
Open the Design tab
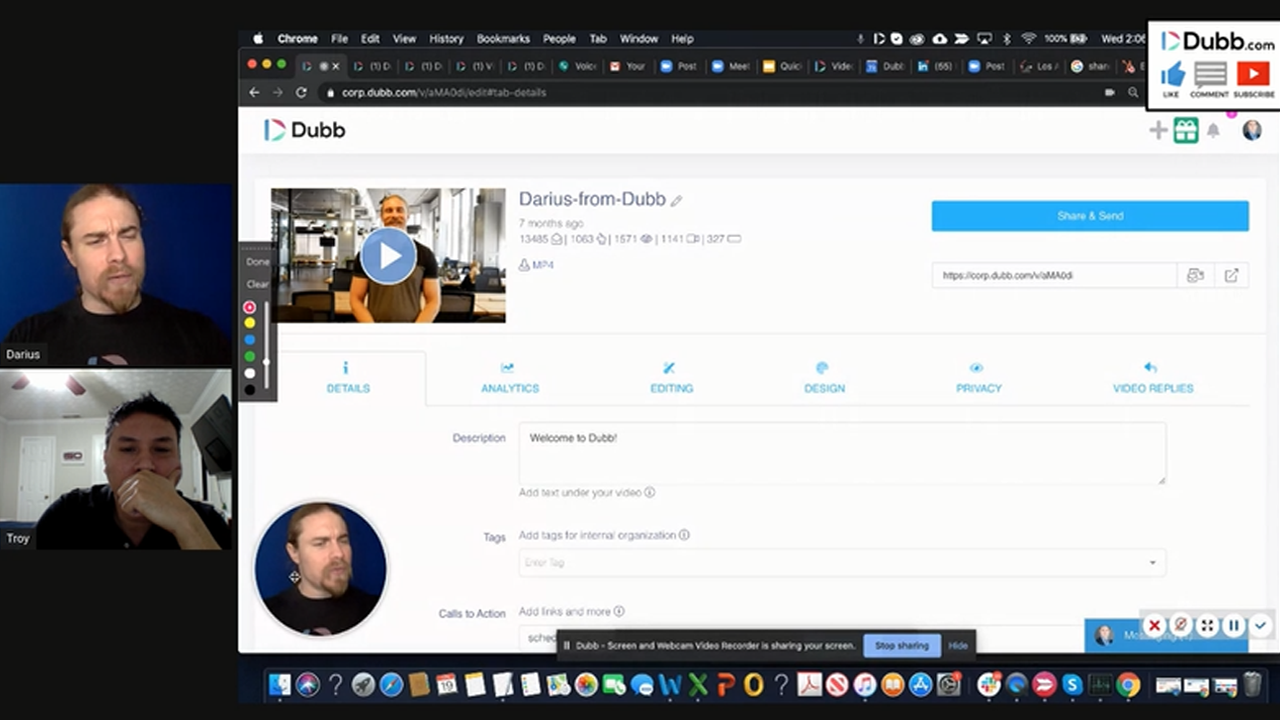(x=824, y=378)
